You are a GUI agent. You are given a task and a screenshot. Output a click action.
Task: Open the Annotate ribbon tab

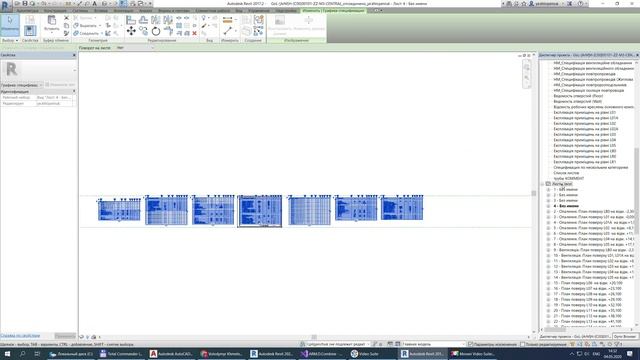[x=123, y=11]
